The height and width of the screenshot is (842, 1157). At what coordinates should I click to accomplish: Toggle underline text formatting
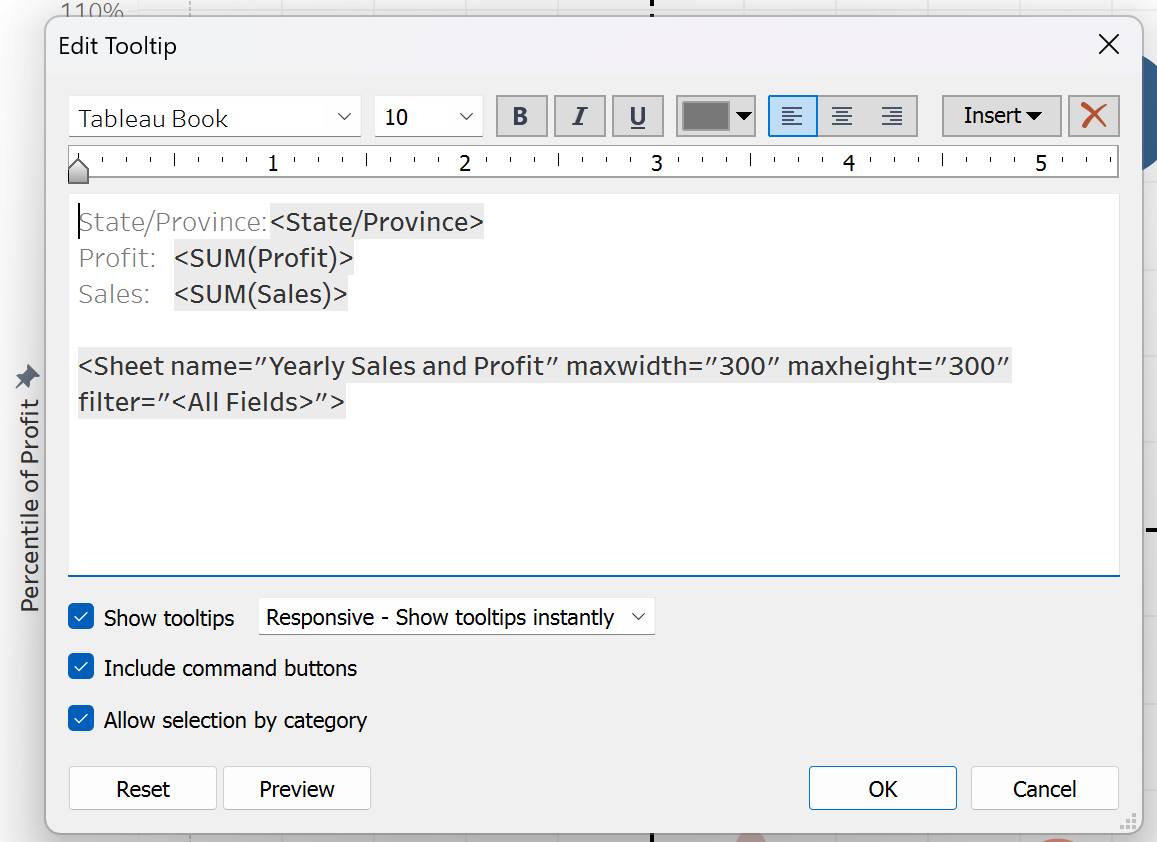coord(637,116)
